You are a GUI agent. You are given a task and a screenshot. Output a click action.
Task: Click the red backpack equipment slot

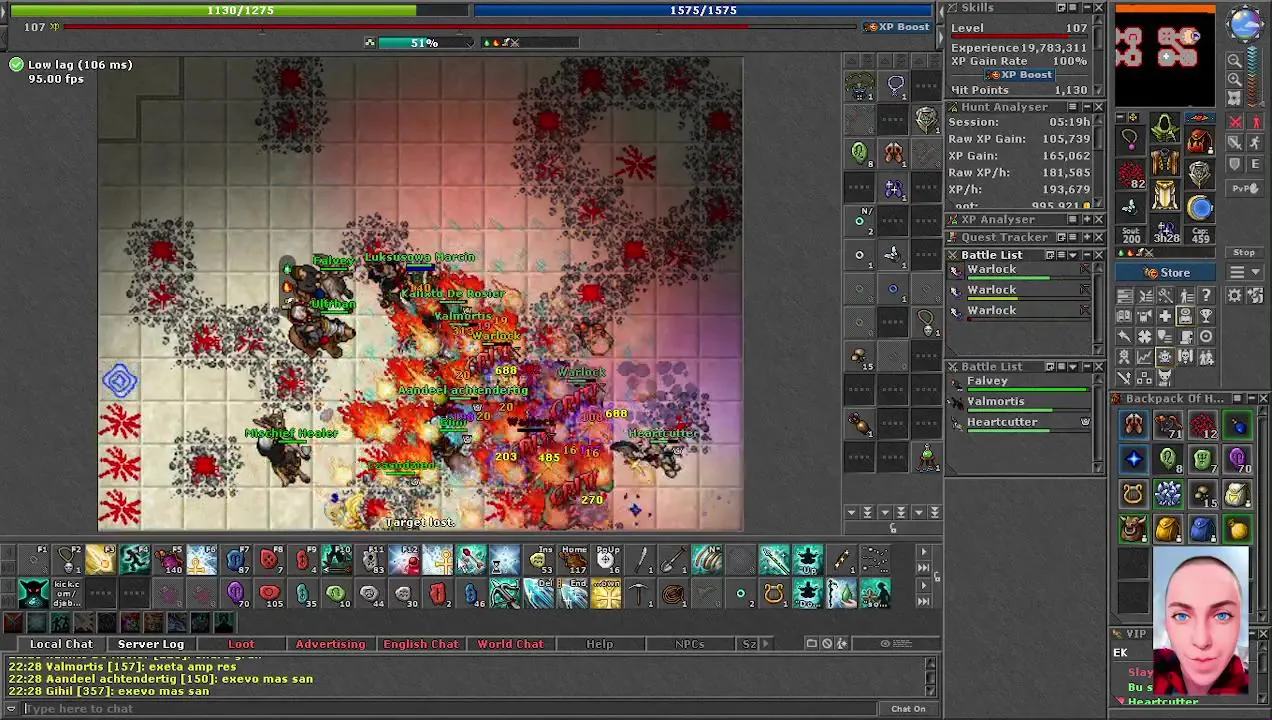click(x=1200, y=139)
